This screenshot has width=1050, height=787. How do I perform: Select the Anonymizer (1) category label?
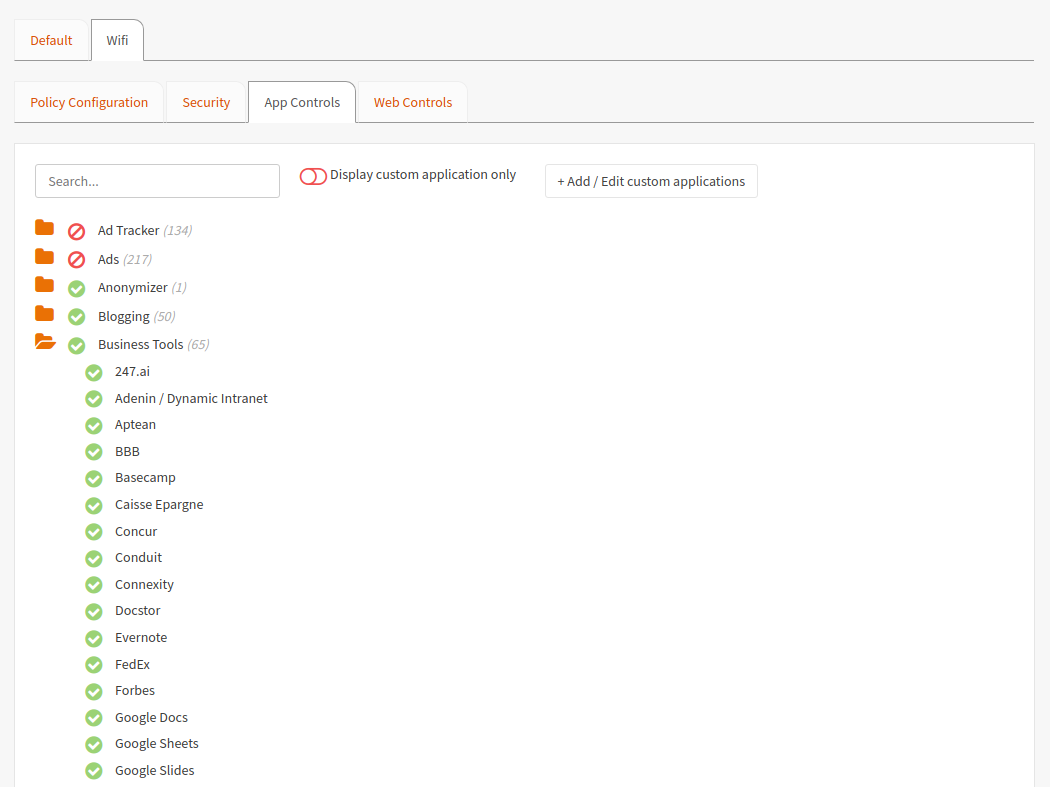[142, 287]
